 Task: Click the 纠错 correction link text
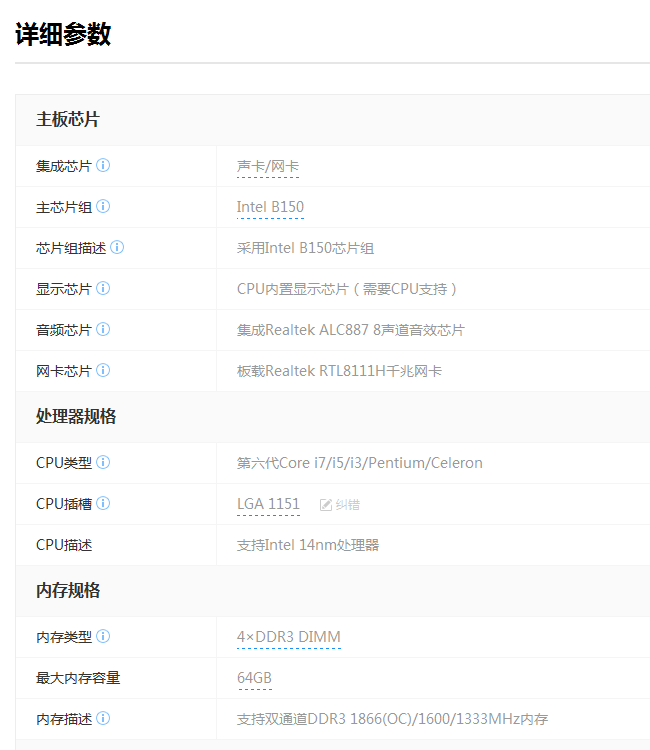click(348, 505)
